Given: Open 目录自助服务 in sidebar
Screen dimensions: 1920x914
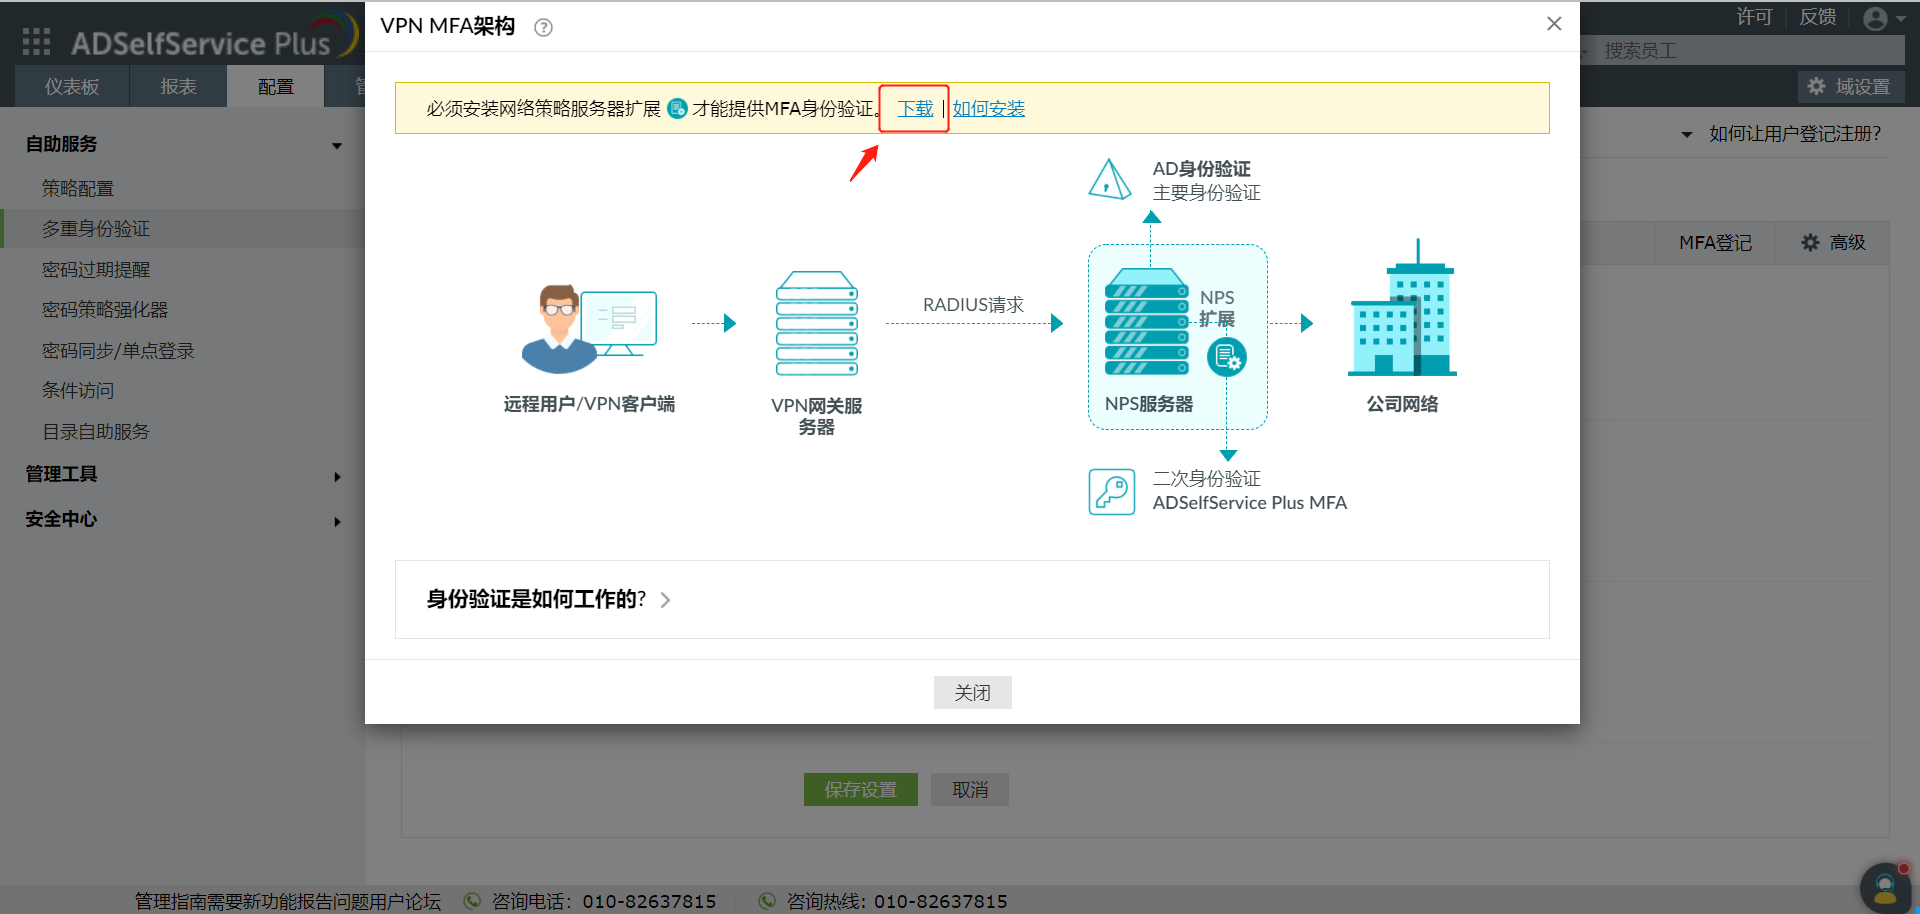Looking at the screenshot, I should [x=96, y=431].
